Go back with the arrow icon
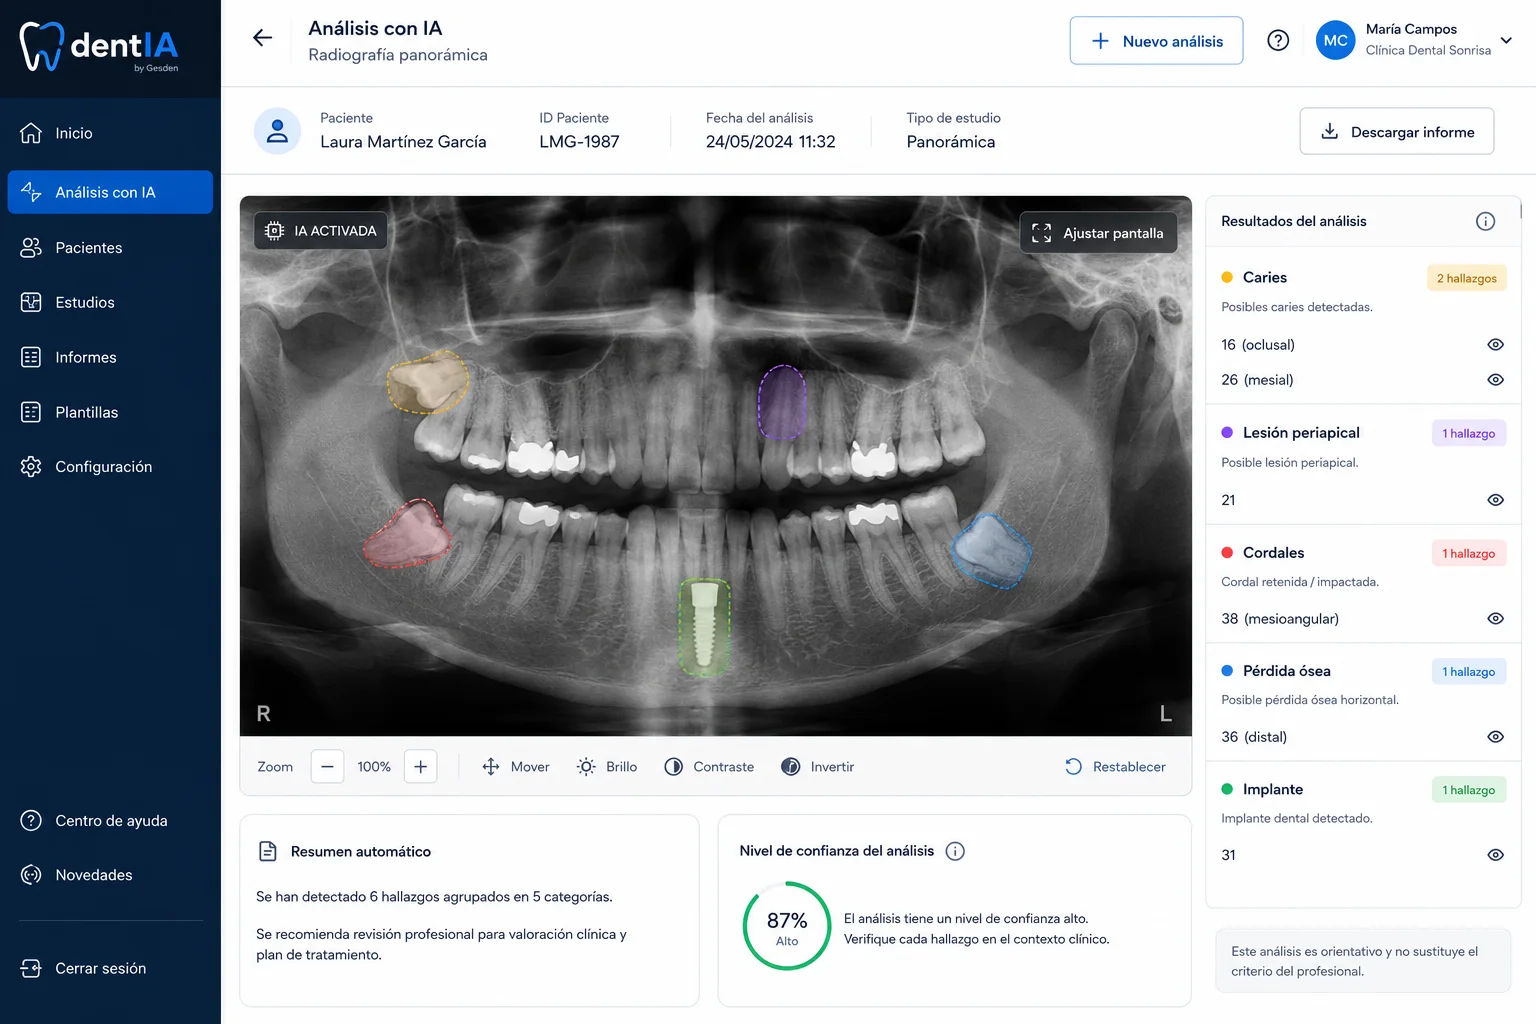Screen dimensions: 1536x1024 click(262, 38)
